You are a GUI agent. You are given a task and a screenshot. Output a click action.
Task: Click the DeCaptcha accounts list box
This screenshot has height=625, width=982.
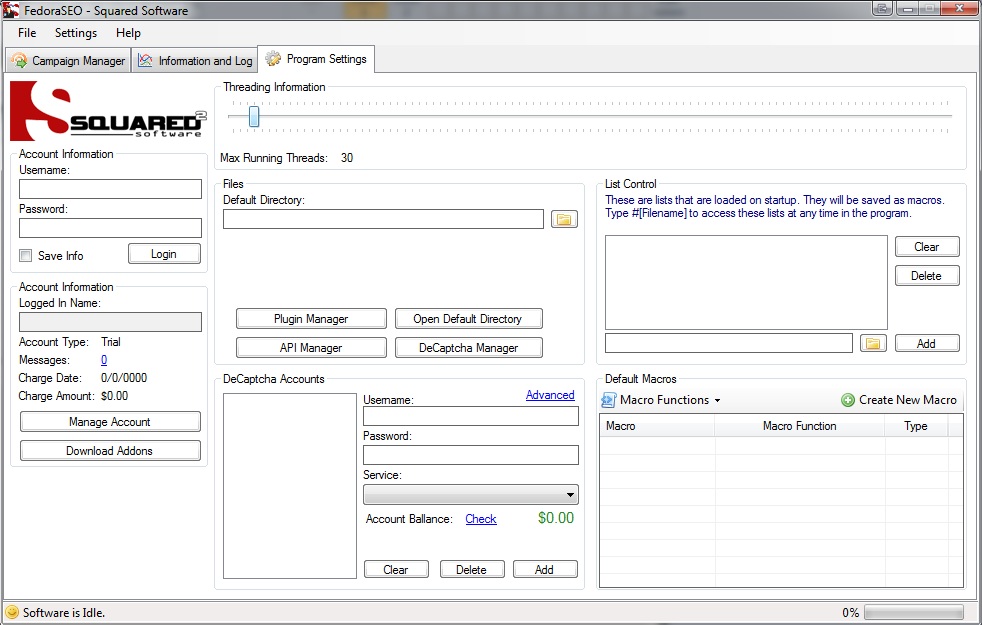[x=290, y=486]
